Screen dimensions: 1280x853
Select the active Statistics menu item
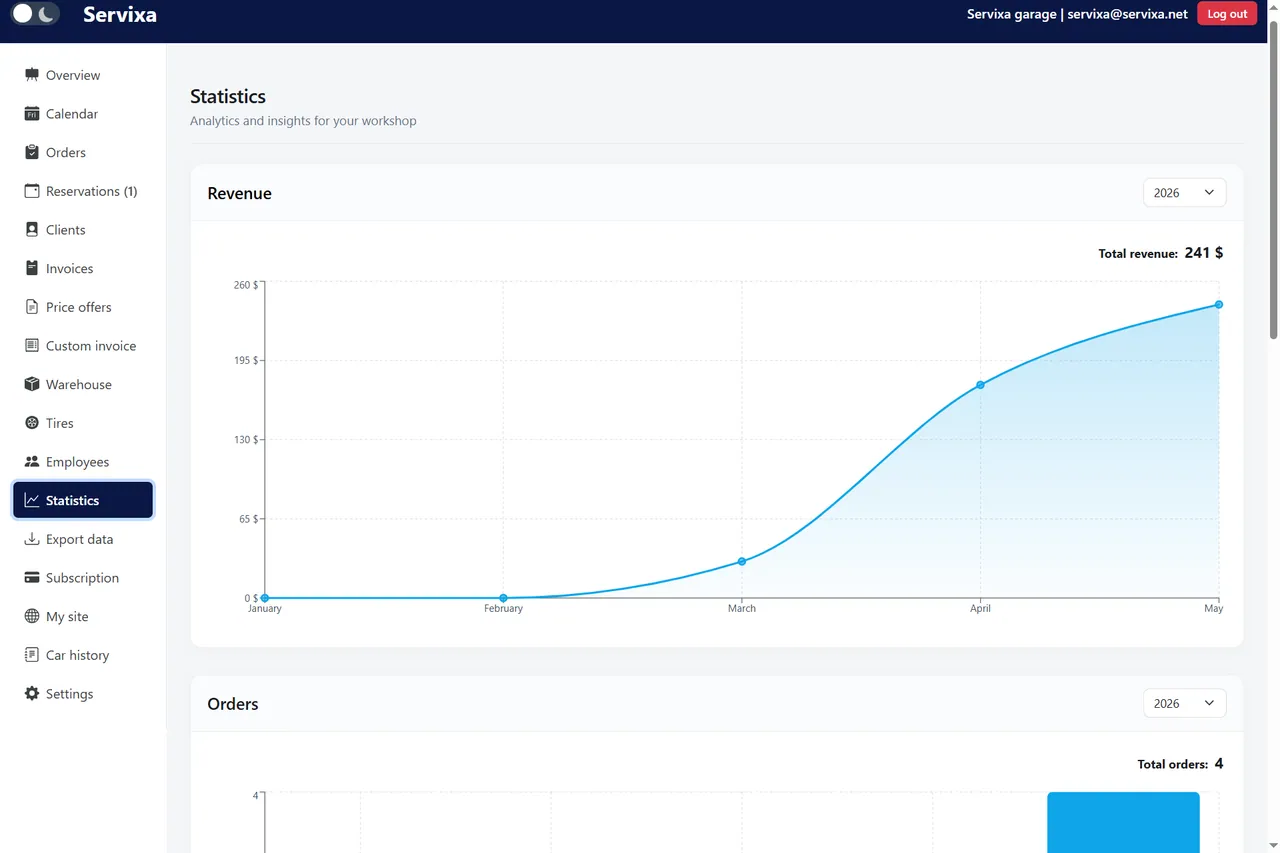(83, 500)
